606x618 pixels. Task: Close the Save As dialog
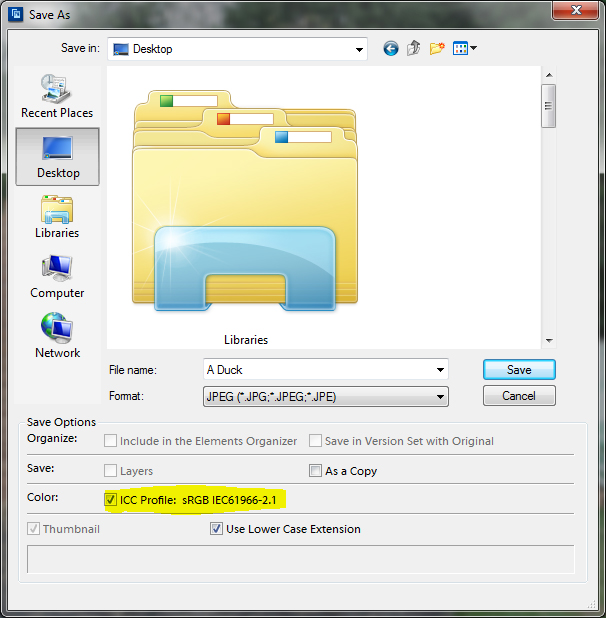[576, 10]
